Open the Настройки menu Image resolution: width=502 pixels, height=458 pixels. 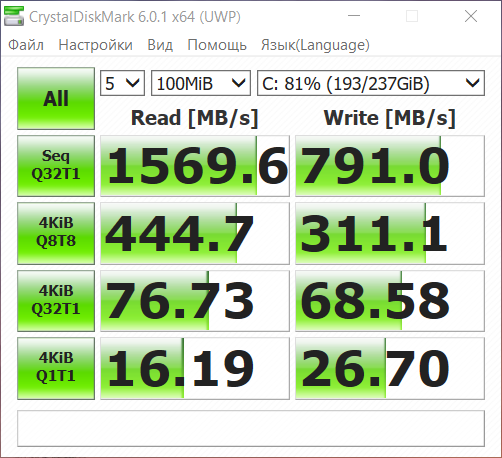[x=96, y=45]
